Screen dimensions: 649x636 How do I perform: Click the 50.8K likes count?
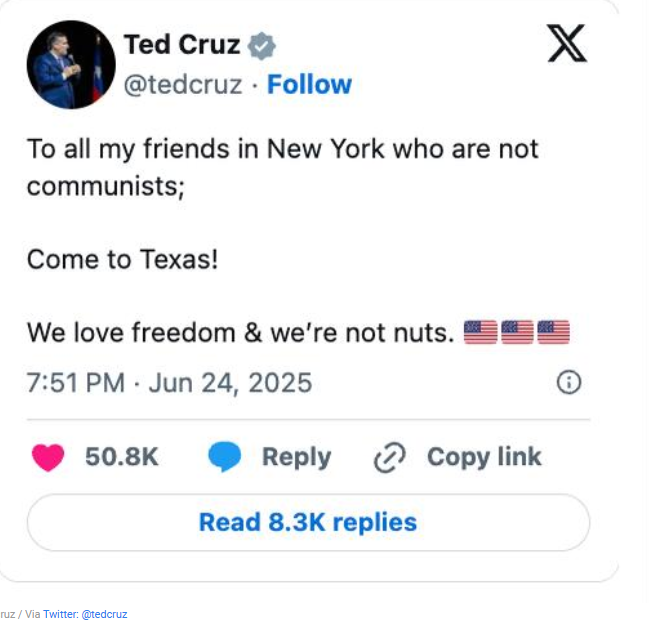tap(122, 457)
